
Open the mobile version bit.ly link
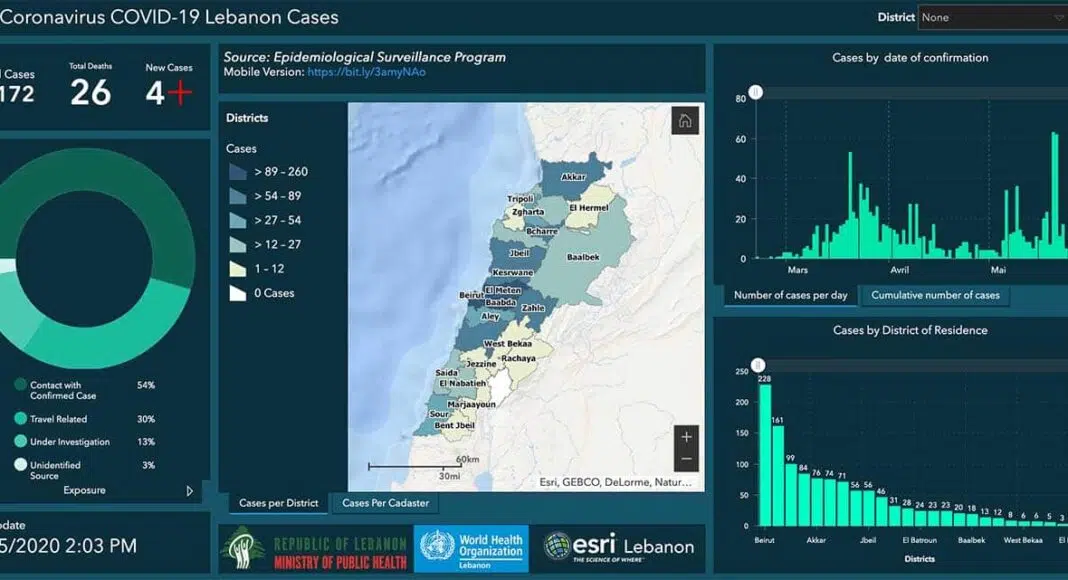[366, 72]
